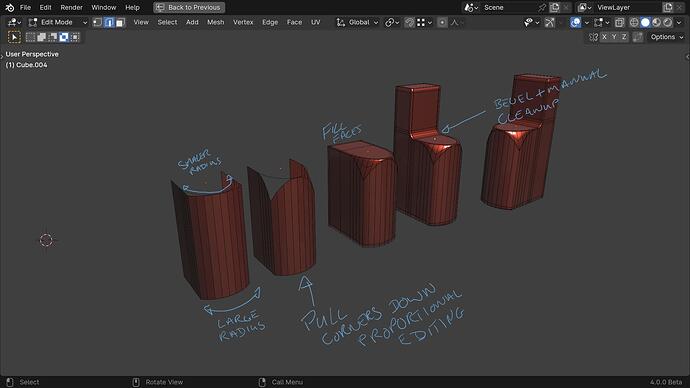Screen dimensions: 690x388
Task: Choose invert selection mode icon
Action: click(64, 37)
